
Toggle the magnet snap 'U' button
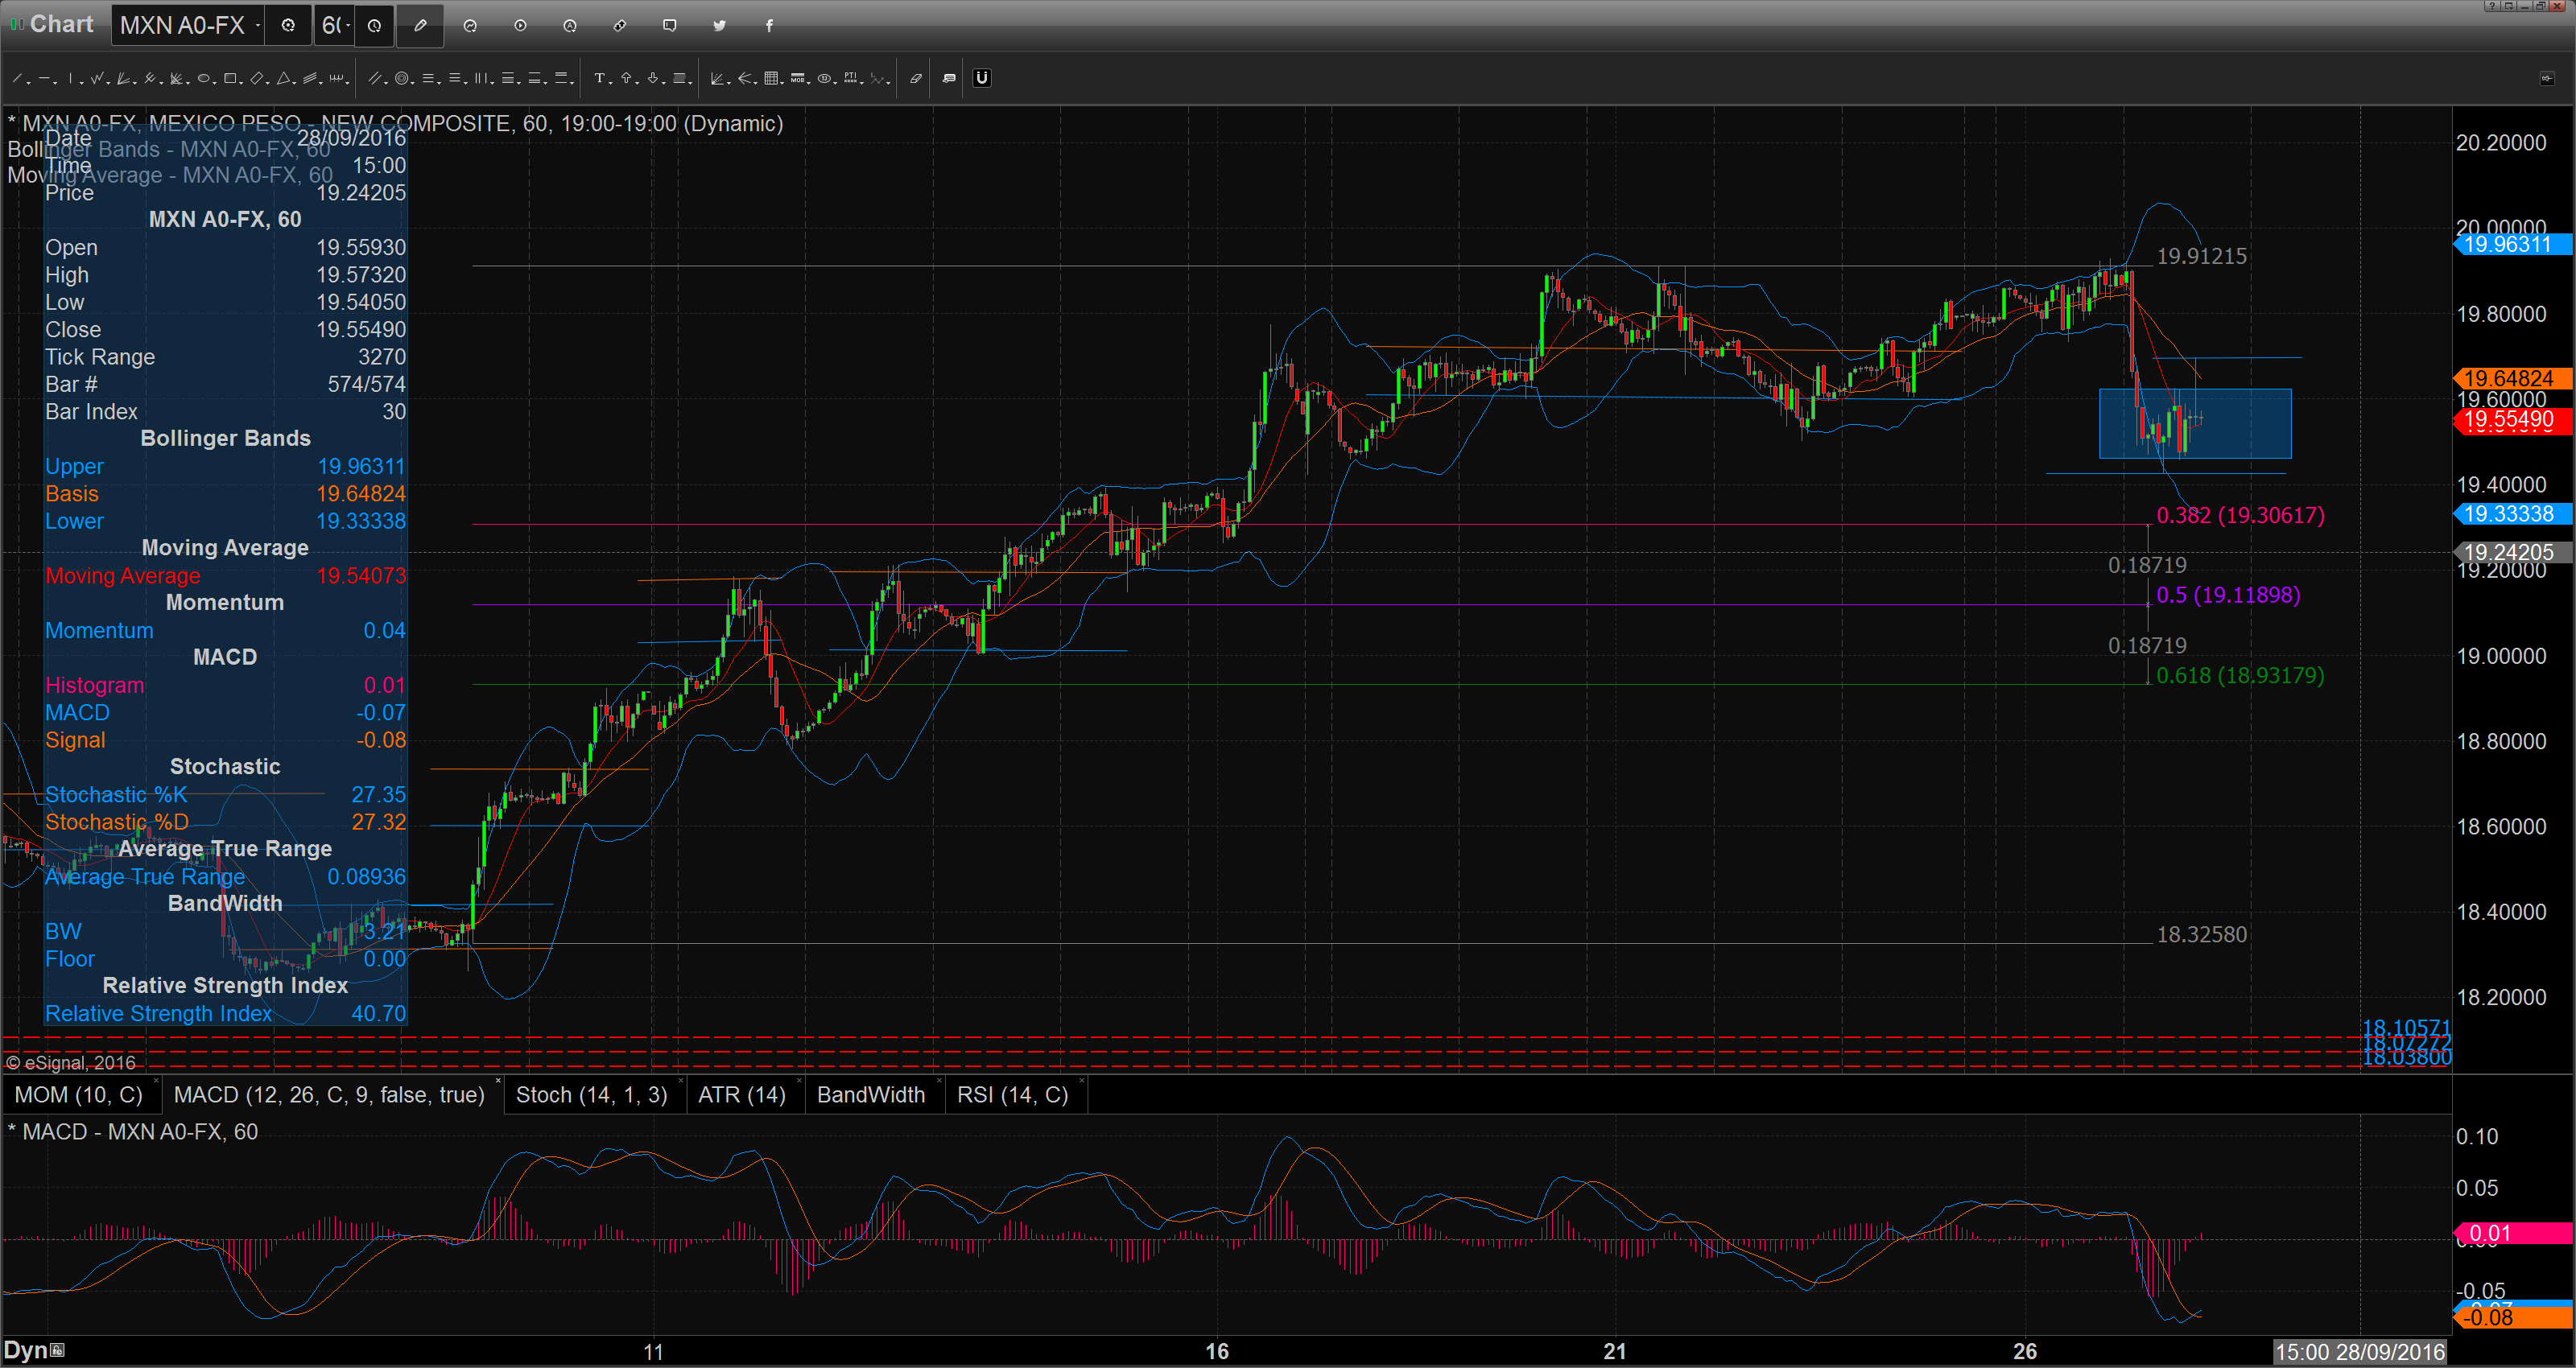coord(982,78)
